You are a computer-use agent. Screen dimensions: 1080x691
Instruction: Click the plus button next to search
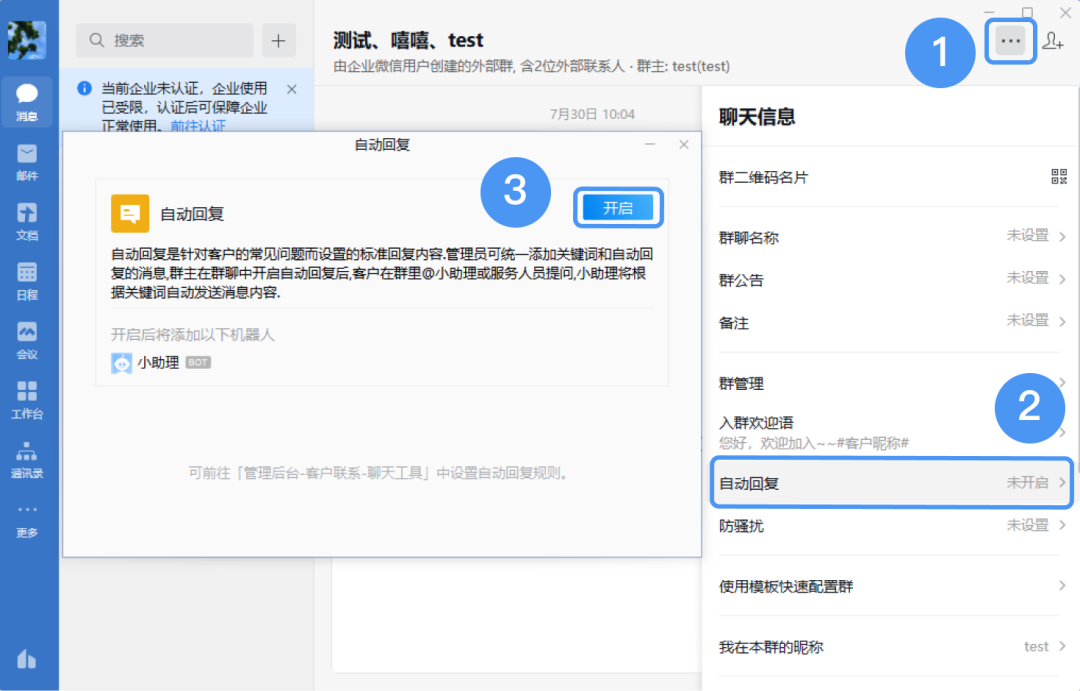click(x=278, y=41)
